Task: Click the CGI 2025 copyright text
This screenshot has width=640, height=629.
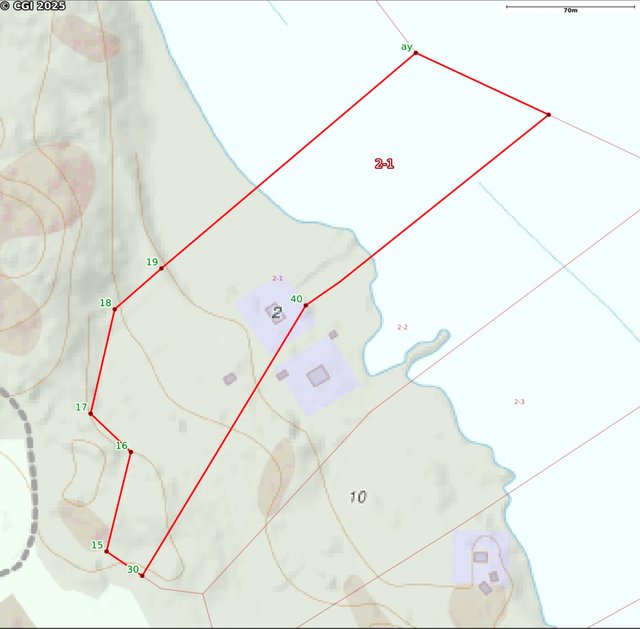Action: tap(33, 6)
